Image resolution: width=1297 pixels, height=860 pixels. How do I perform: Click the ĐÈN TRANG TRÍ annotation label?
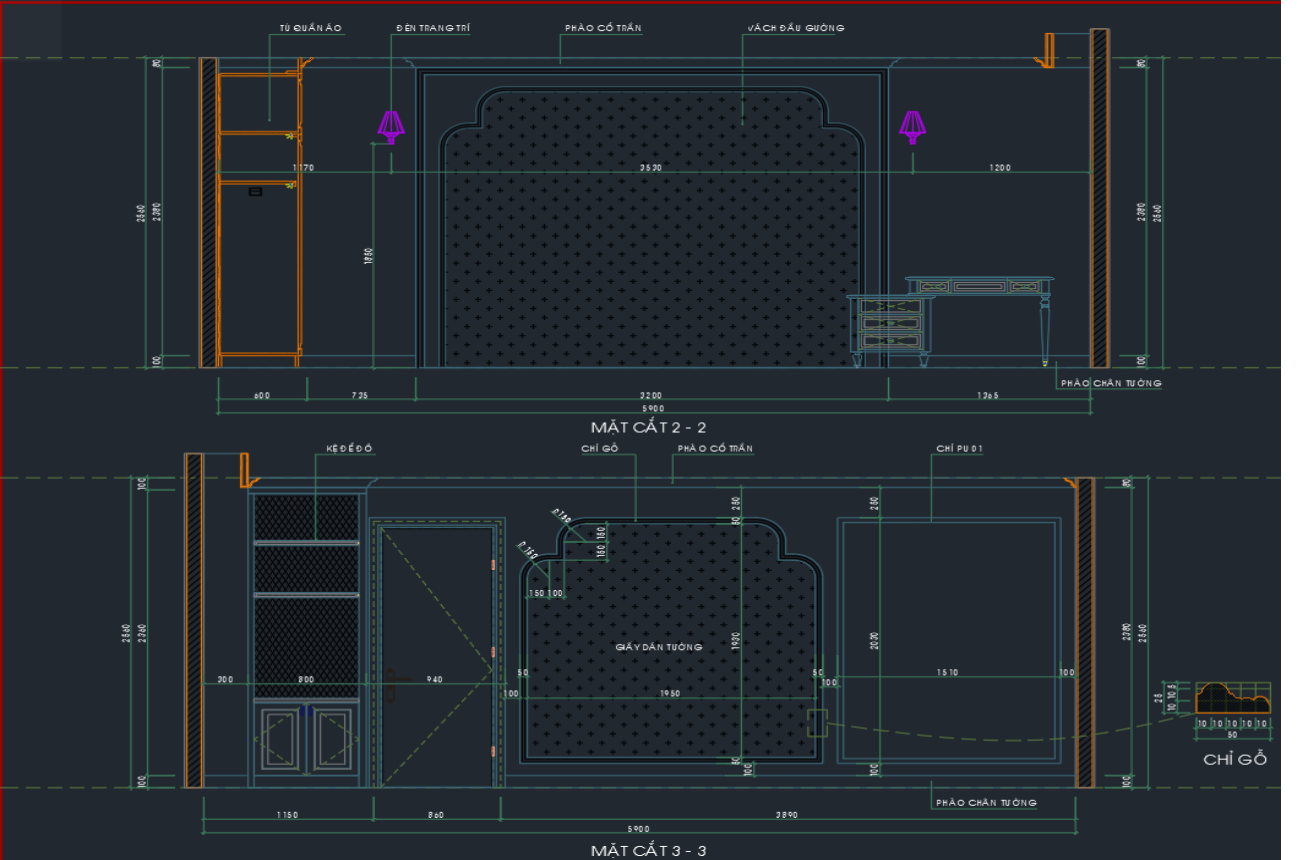point(432,28)
